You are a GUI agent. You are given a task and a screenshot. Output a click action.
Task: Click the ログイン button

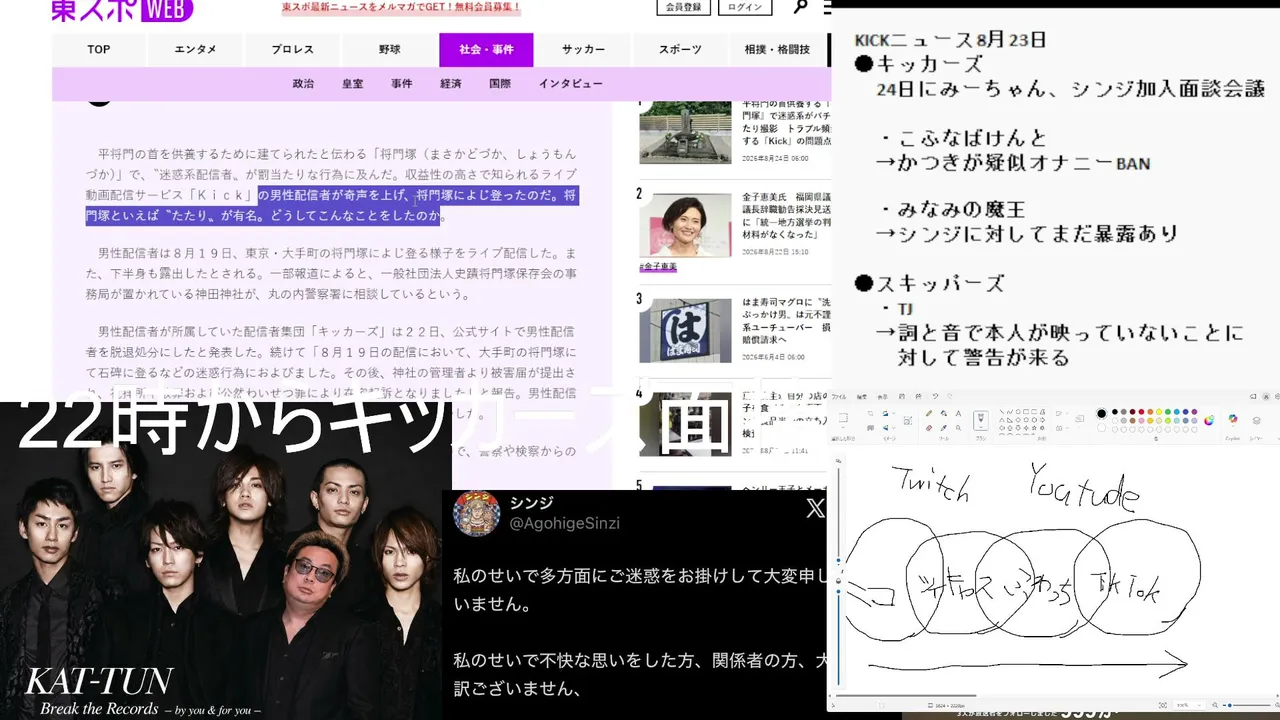tap(745, 7)
